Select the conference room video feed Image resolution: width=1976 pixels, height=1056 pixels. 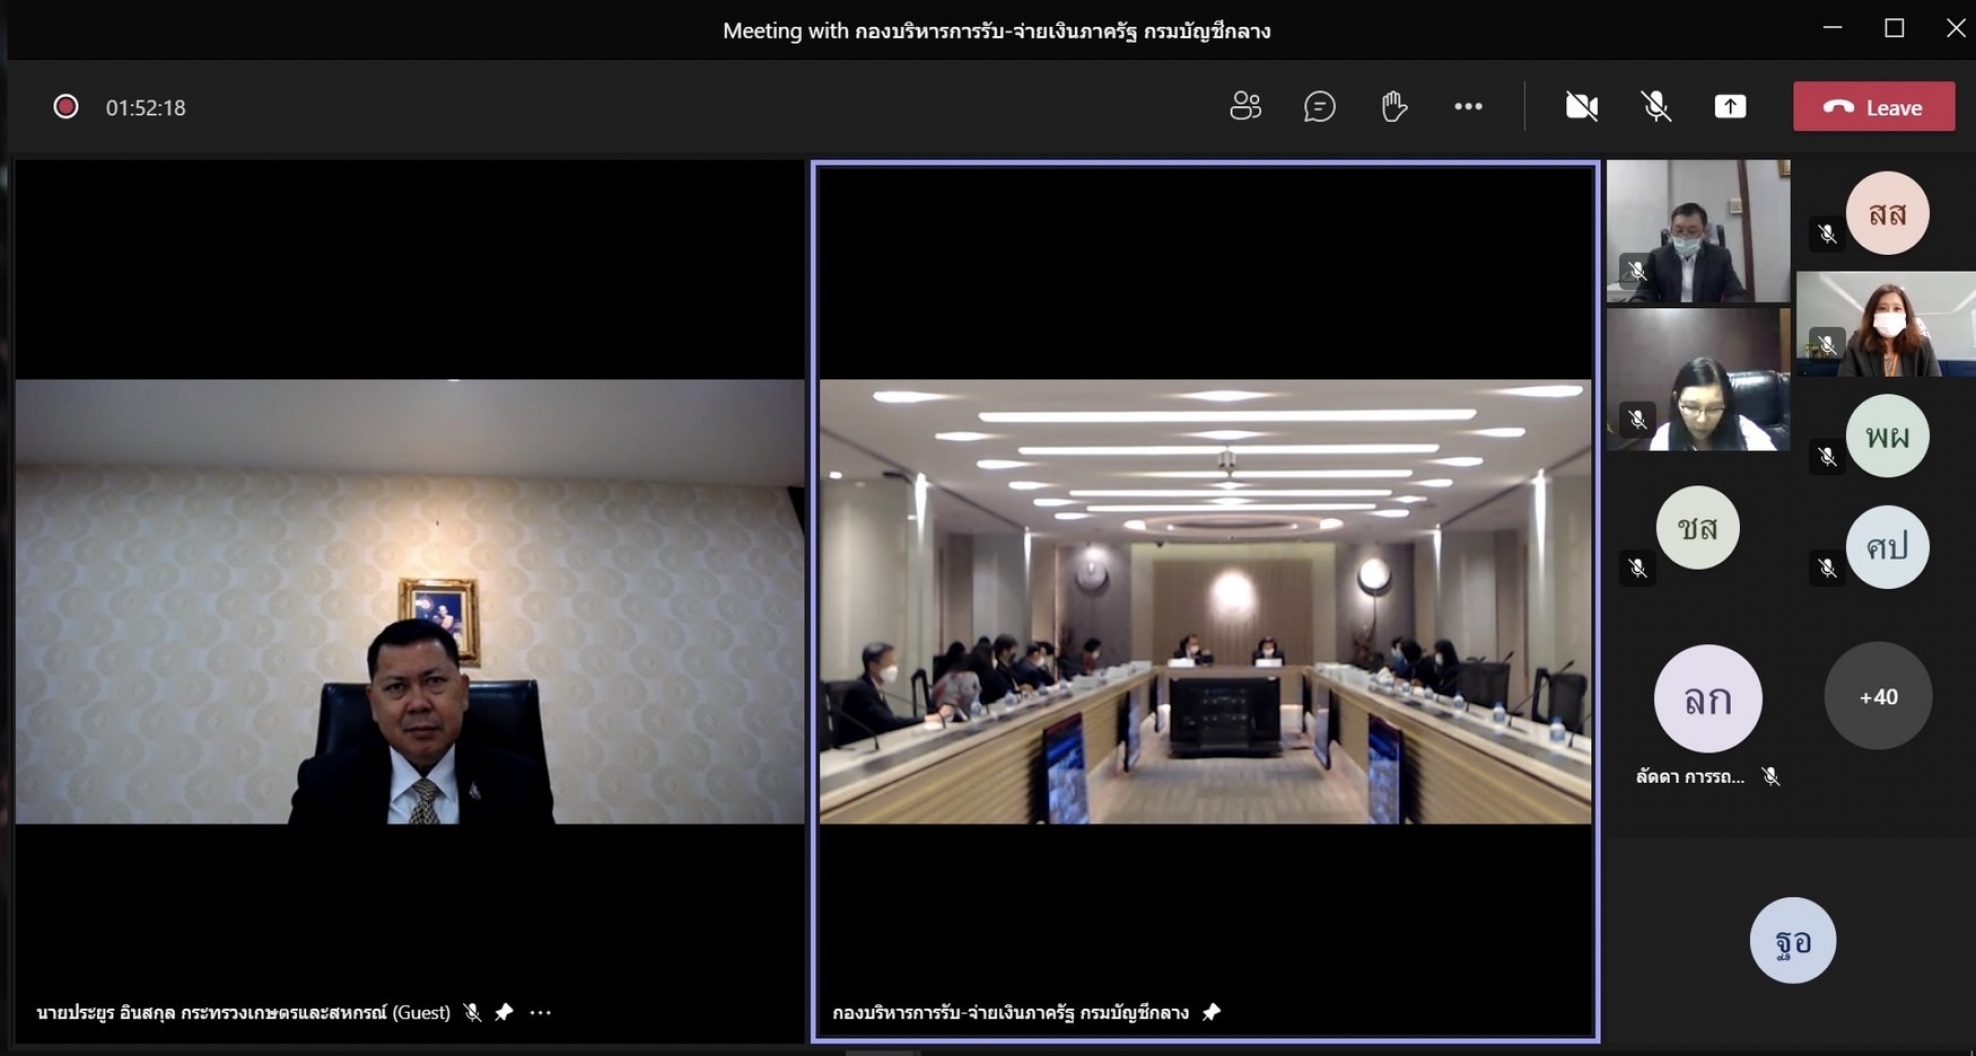click(x=1205, y=601)
